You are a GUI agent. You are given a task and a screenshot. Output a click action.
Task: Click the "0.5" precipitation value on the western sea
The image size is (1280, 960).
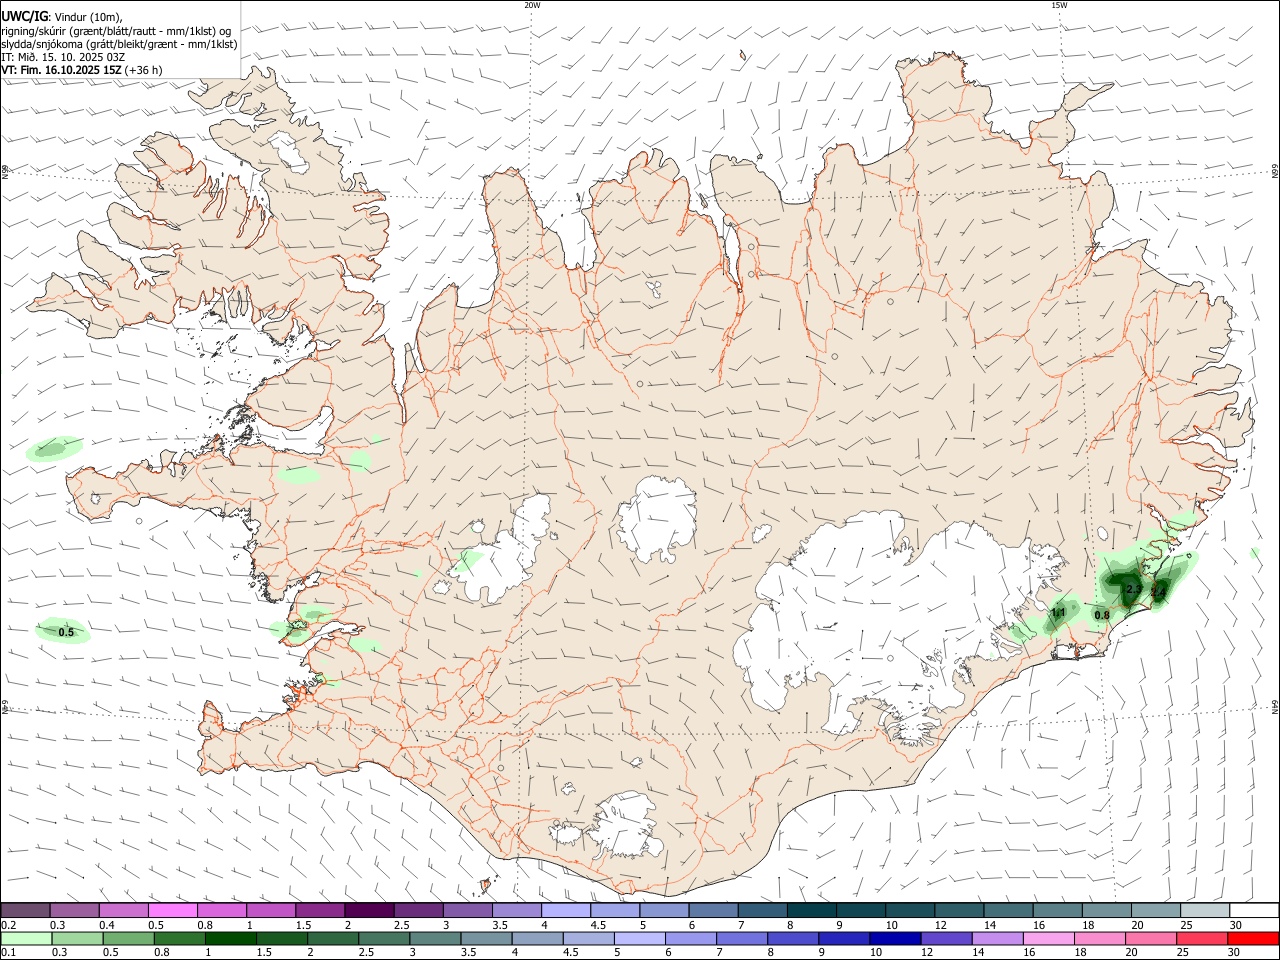[66, 632]
